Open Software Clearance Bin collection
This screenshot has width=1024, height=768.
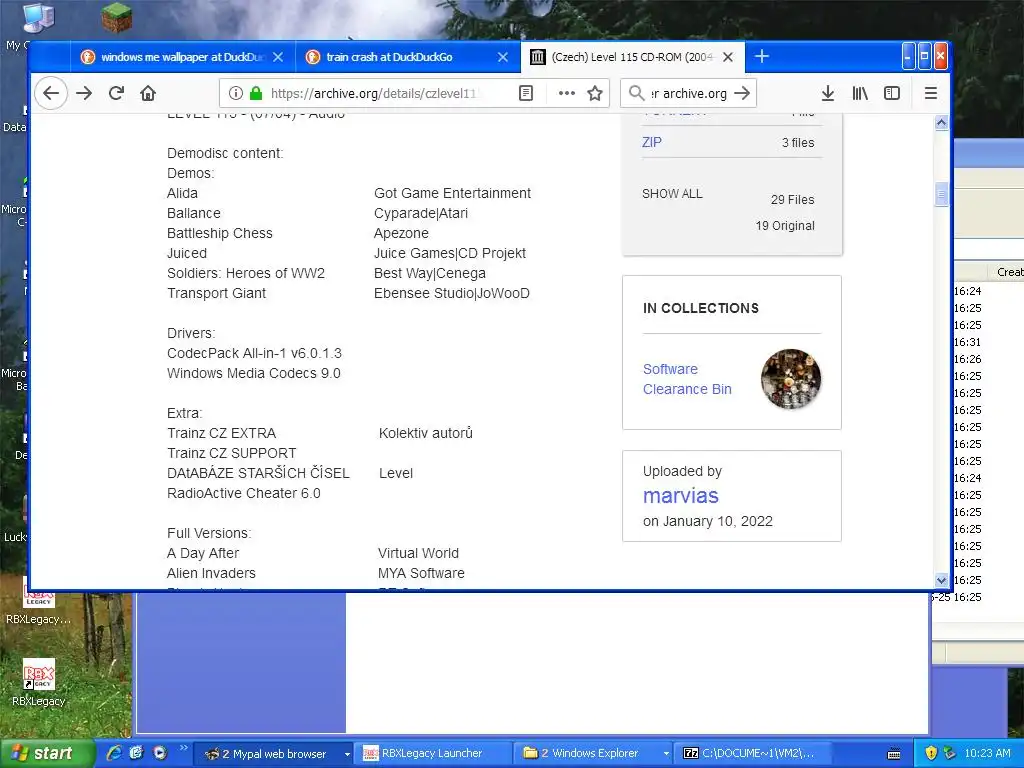click(x=687, y=379)
